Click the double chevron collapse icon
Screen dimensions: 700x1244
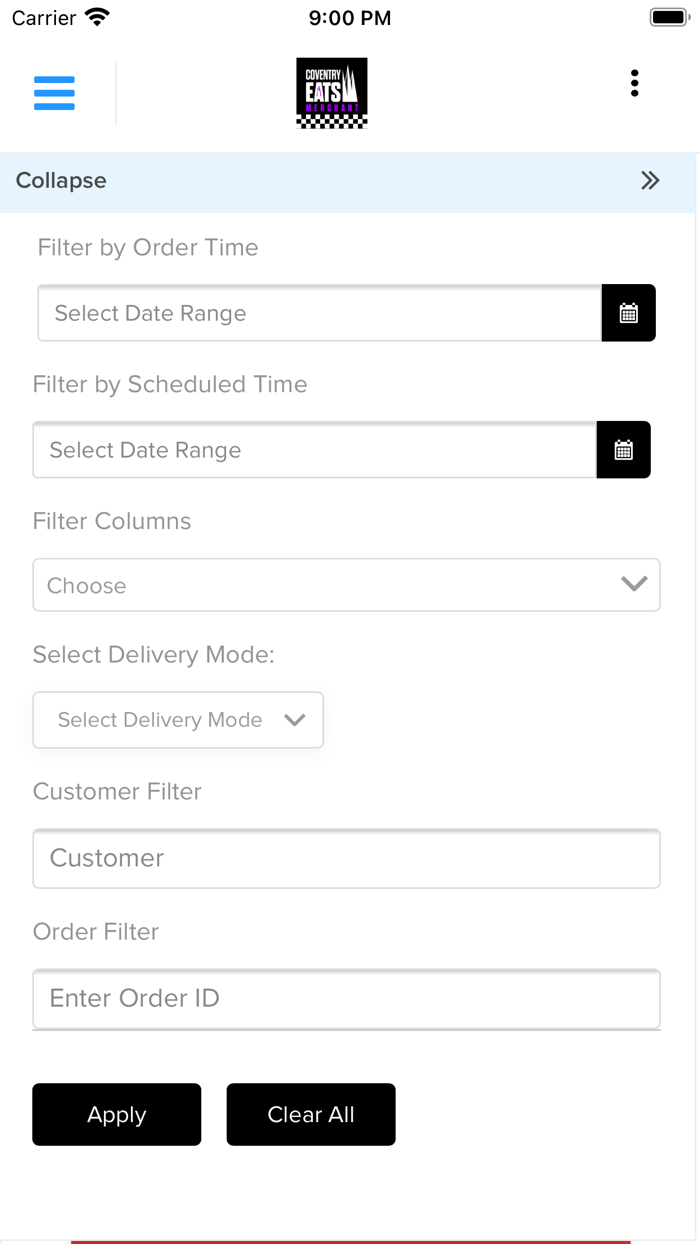click(650, 181)
